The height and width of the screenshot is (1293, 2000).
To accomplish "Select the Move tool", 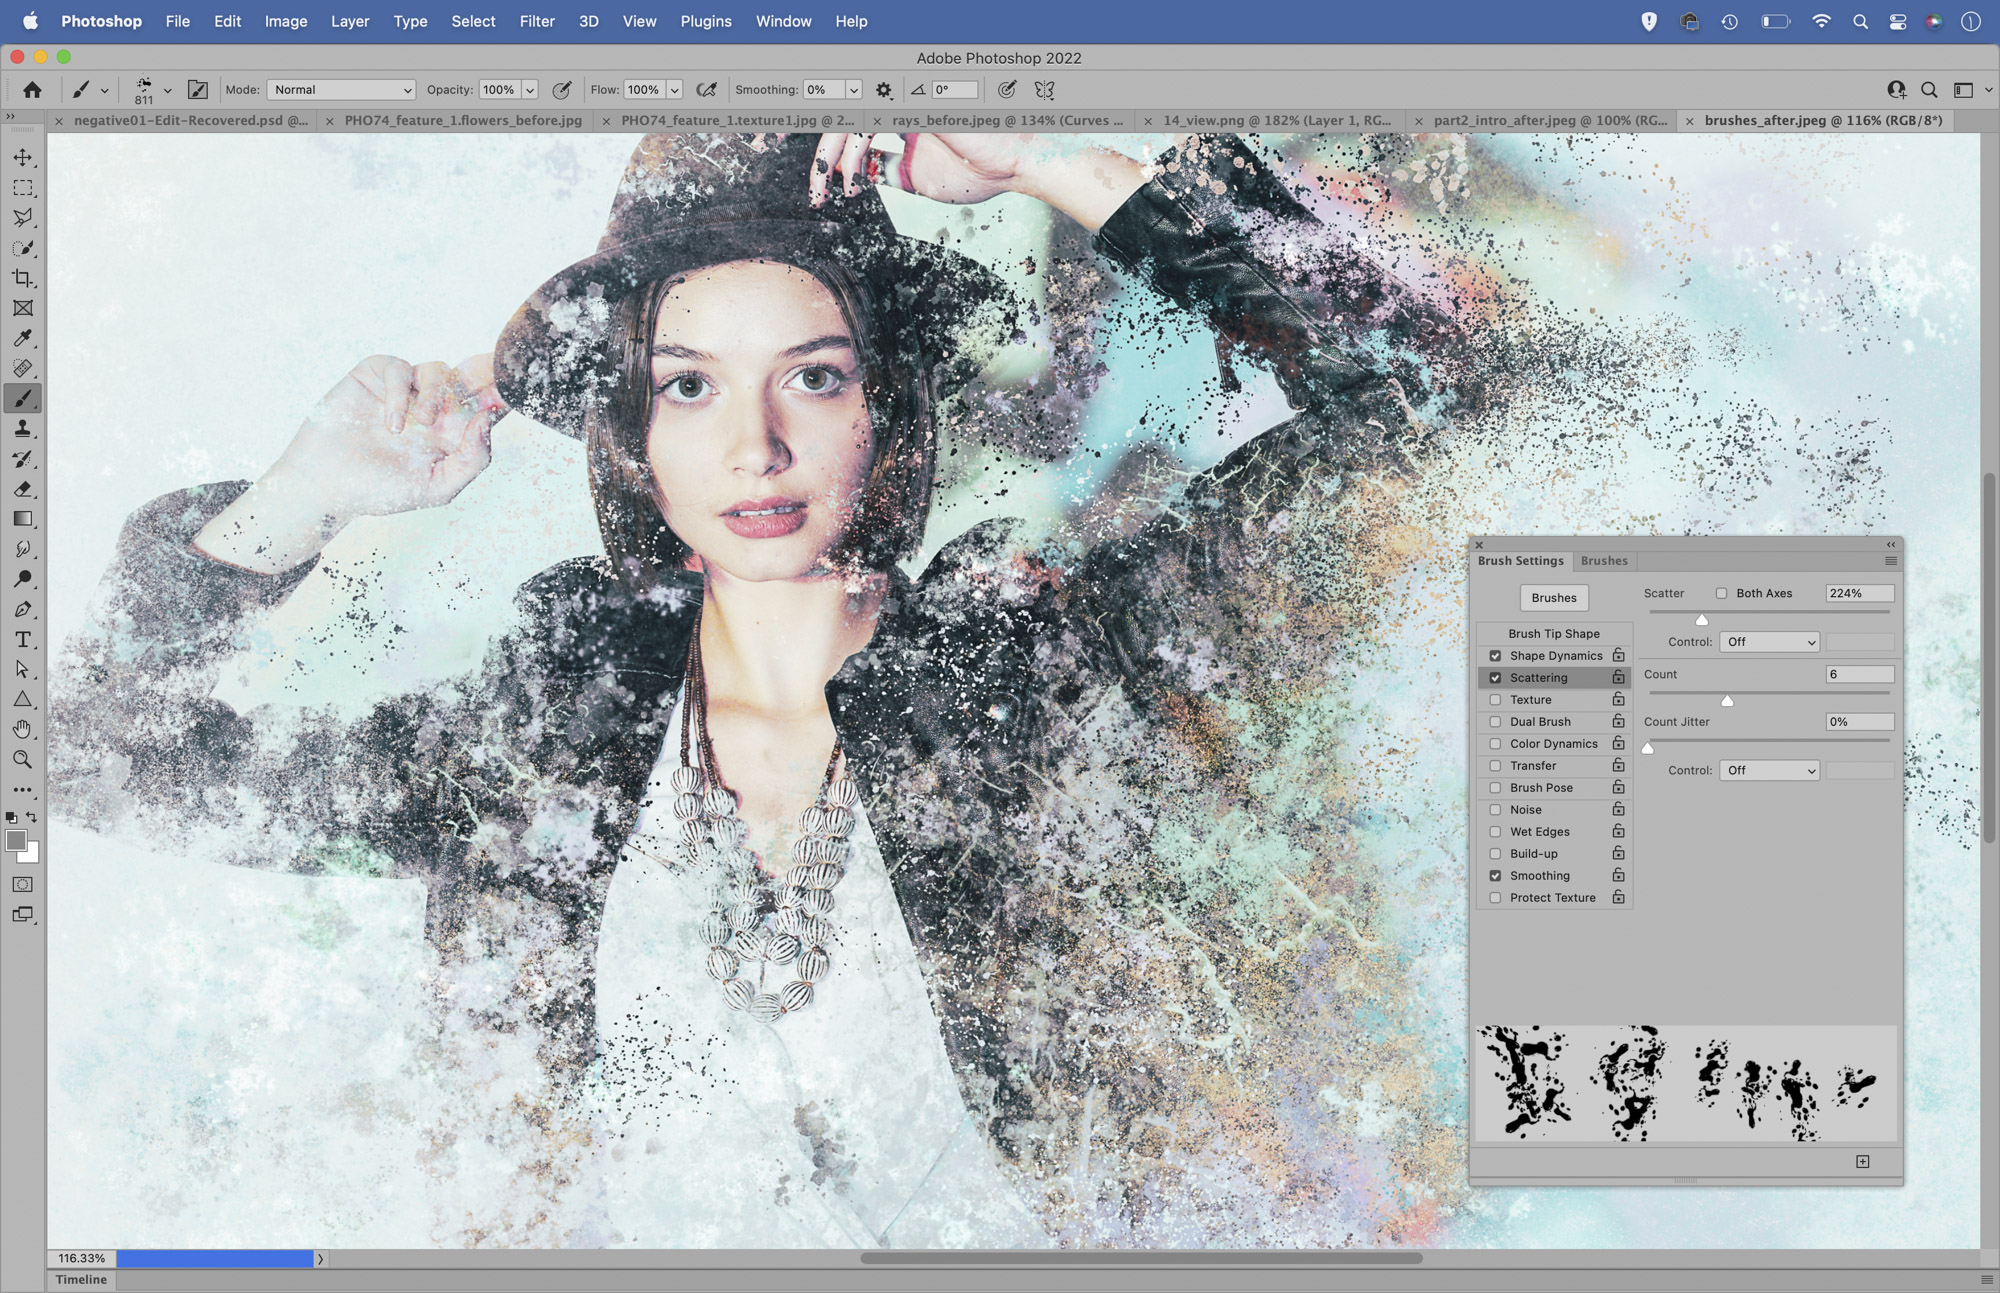I will [x=23, y=156].
